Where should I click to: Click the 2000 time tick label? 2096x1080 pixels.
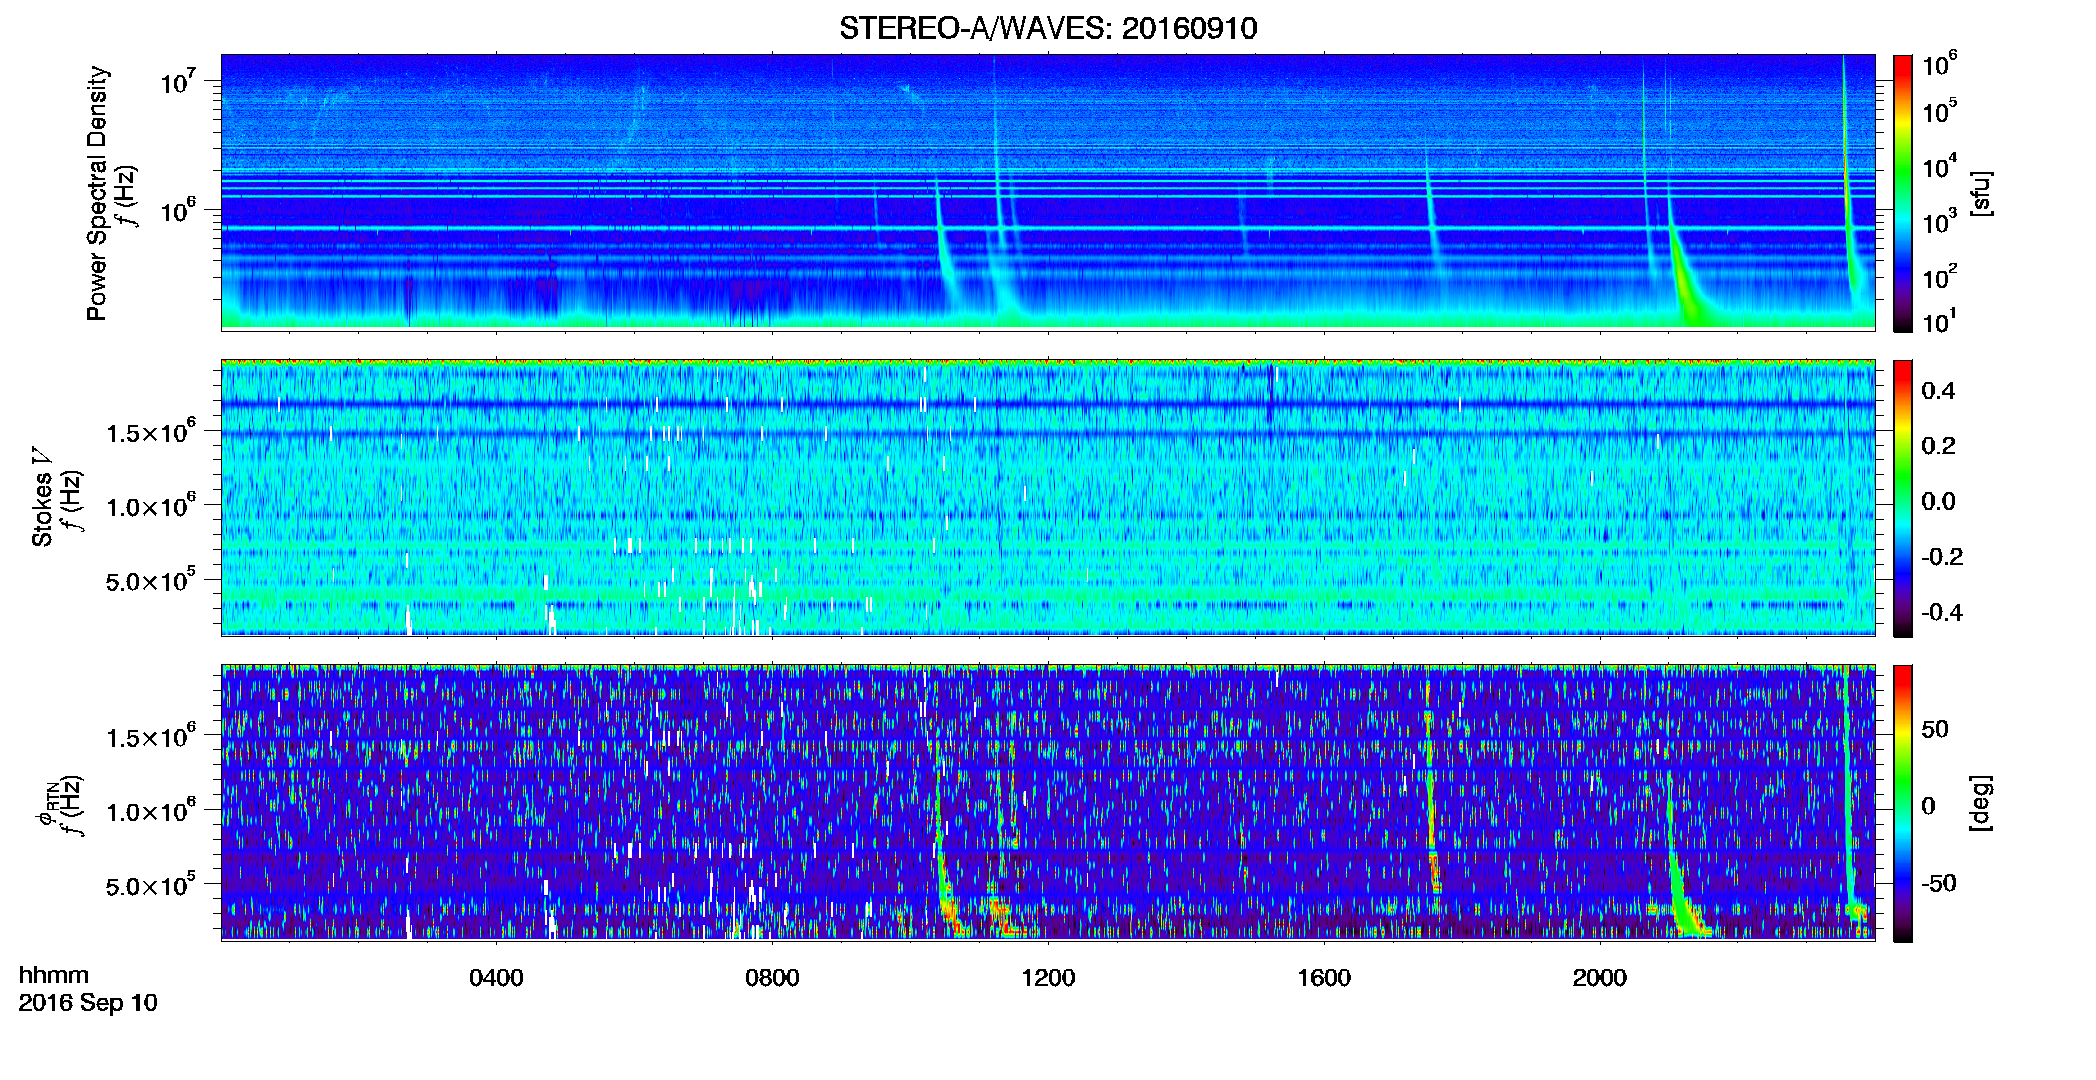click(1600, 978)
